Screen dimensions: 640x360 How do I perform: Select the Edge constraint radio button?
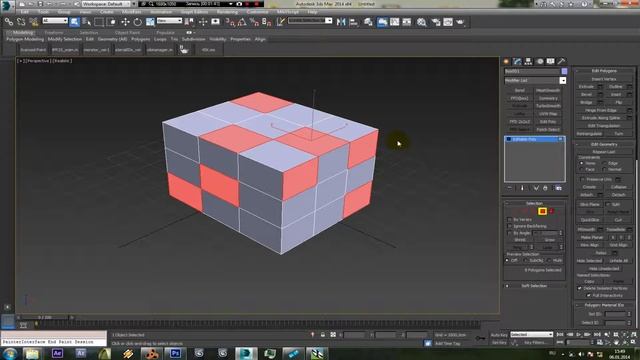click(x=604, y=163)
